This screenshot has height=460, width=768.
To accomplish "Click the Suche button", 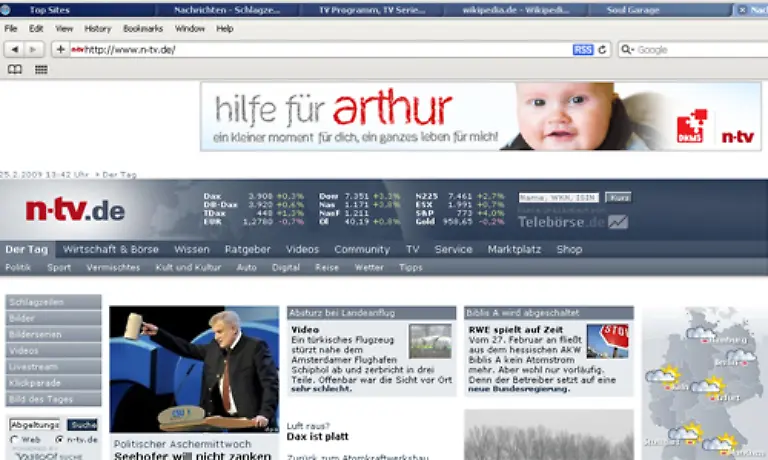I will click(82, 425).
